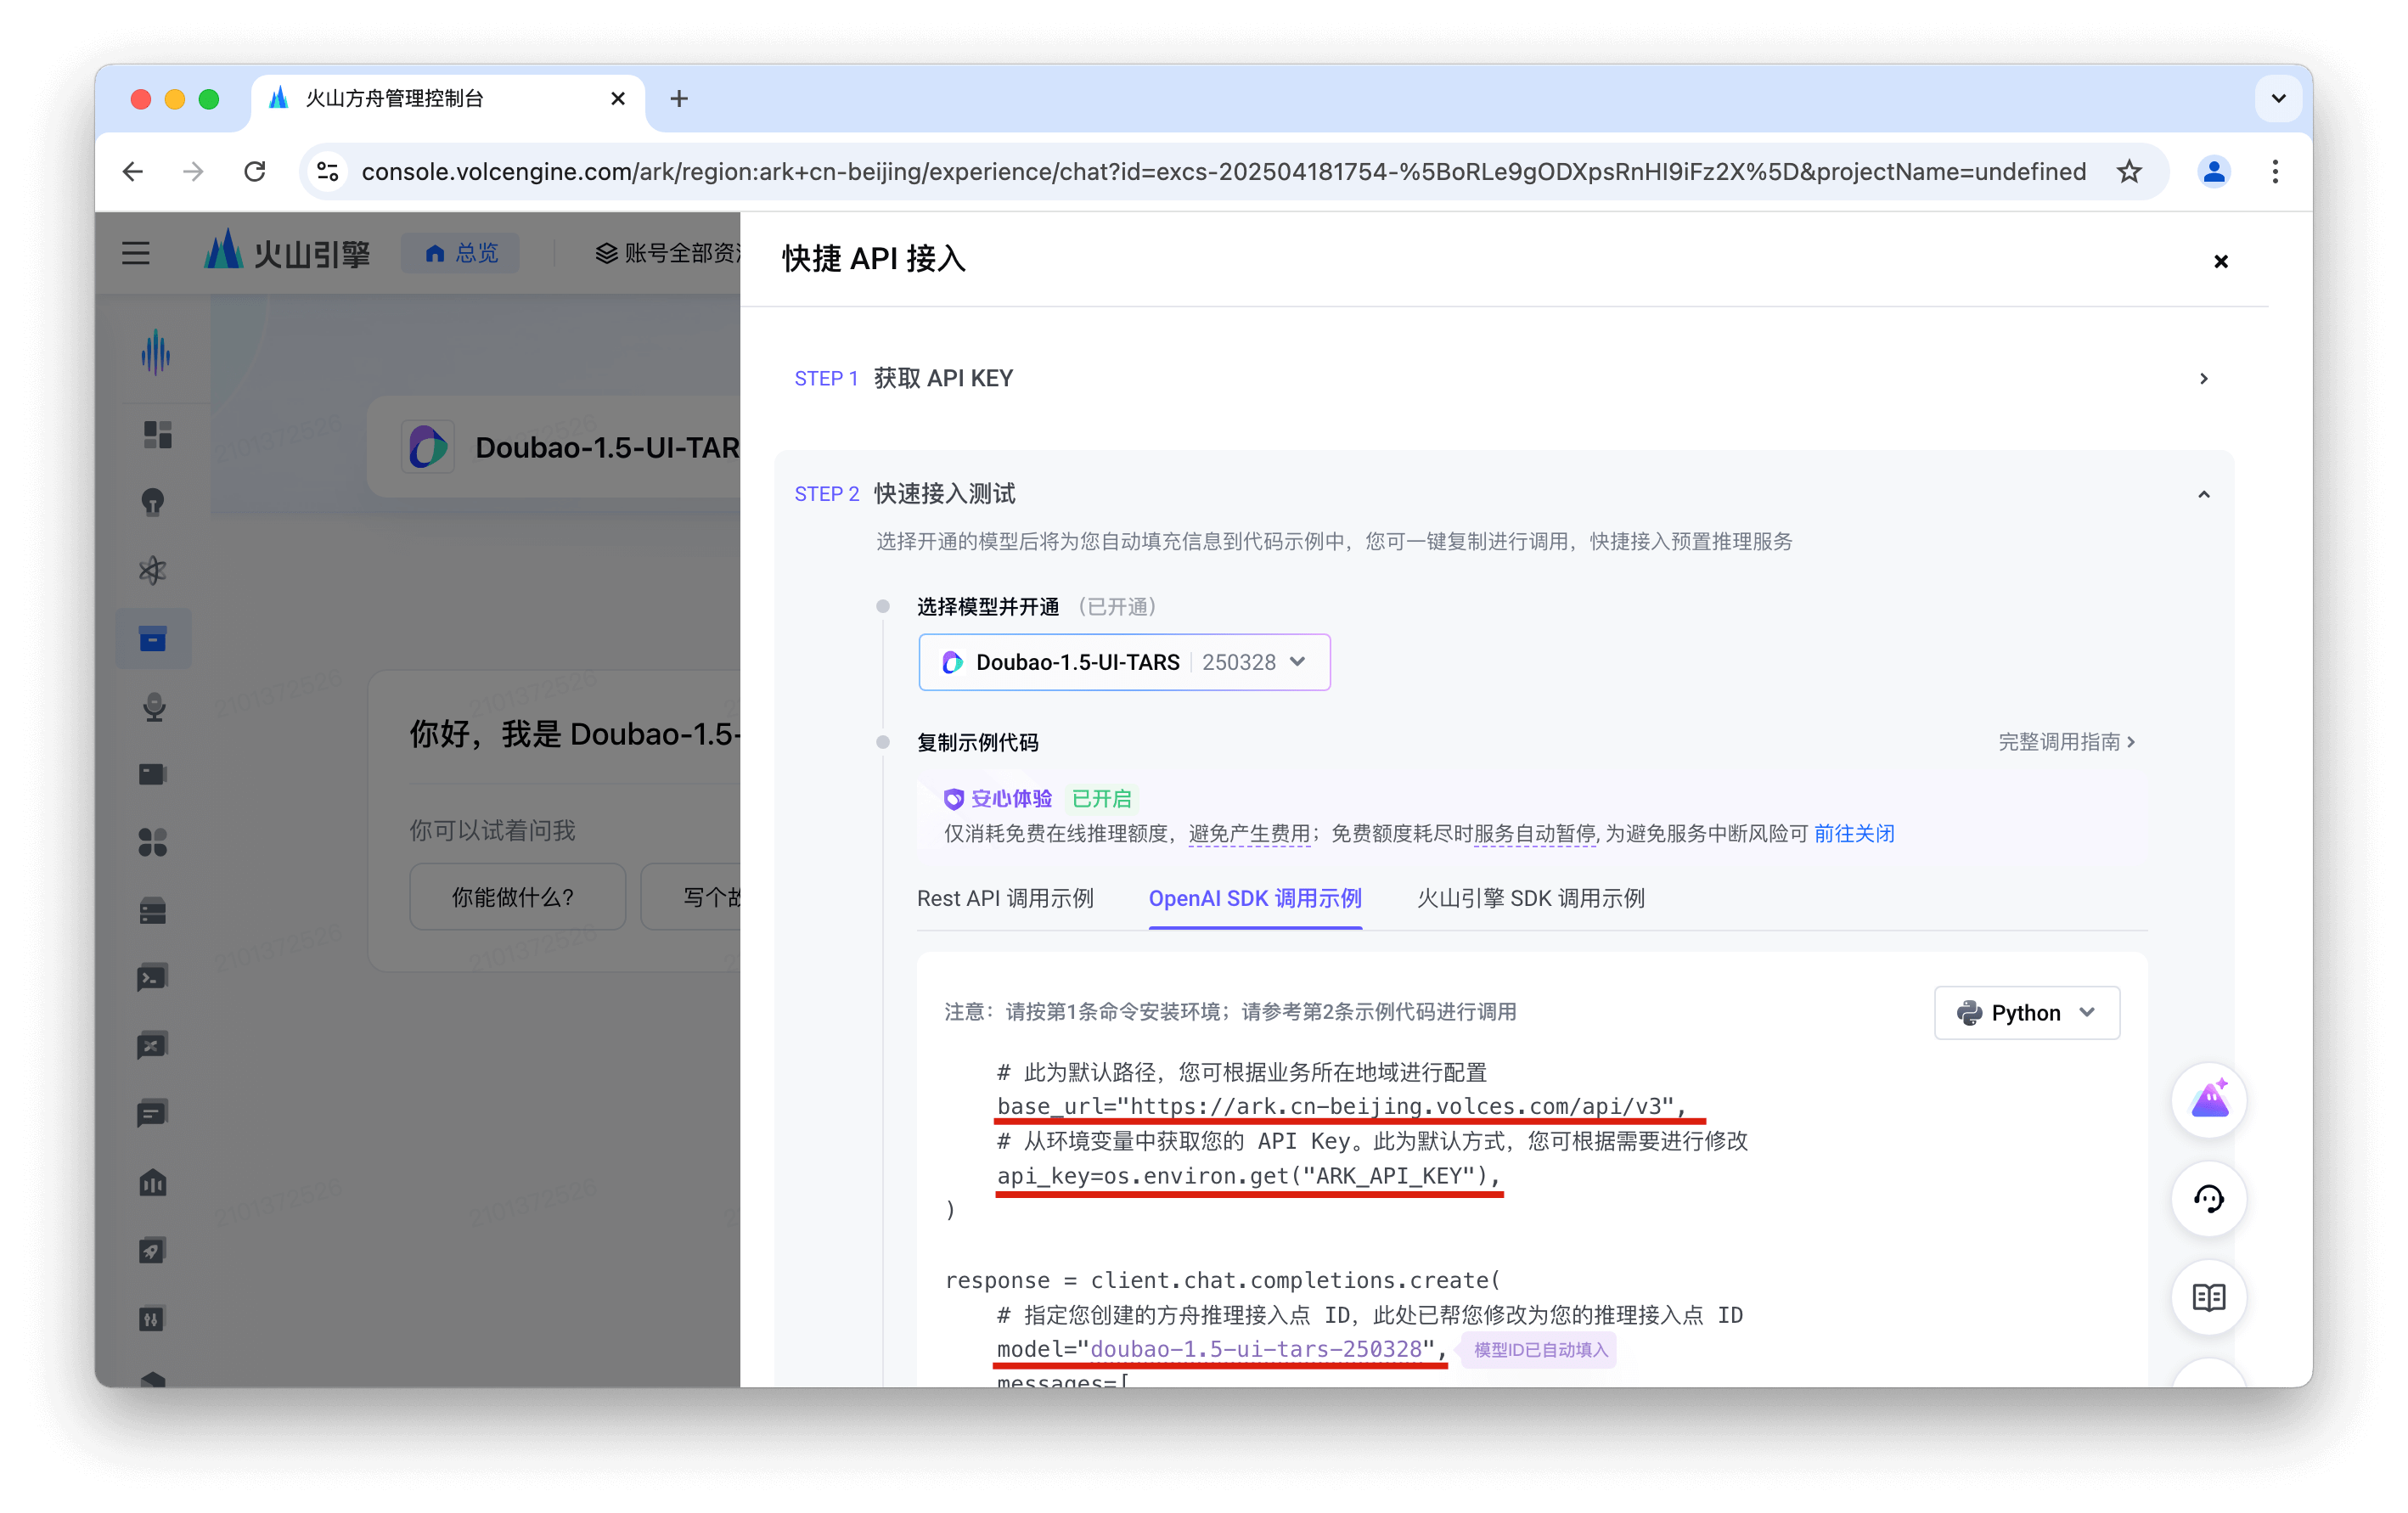Click the lightbulb icon in sidebar

pos(153,502)
